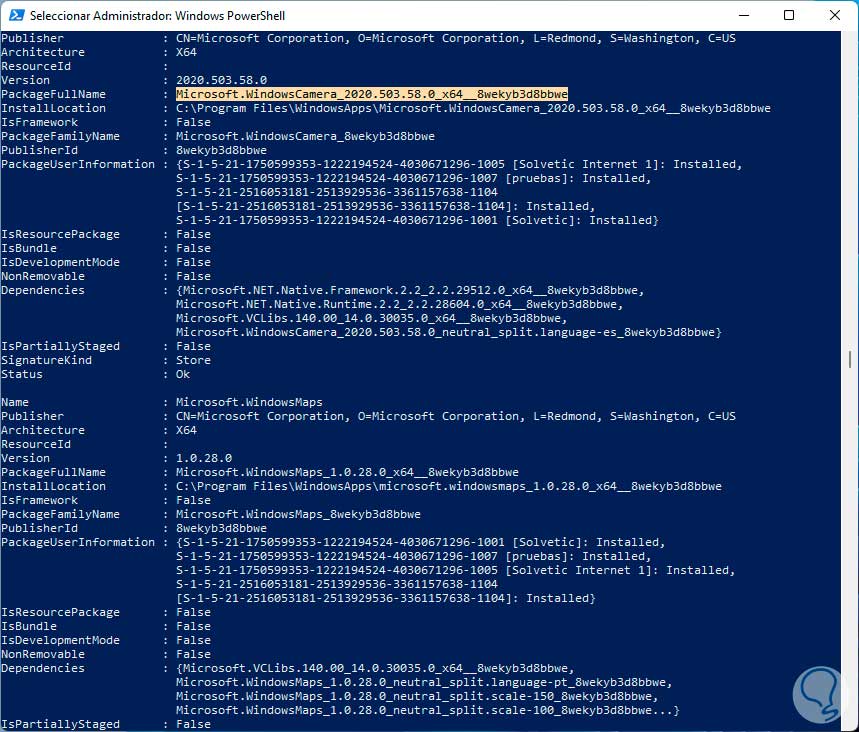Click the vertical scrollbar thumb

coord(850,359)
